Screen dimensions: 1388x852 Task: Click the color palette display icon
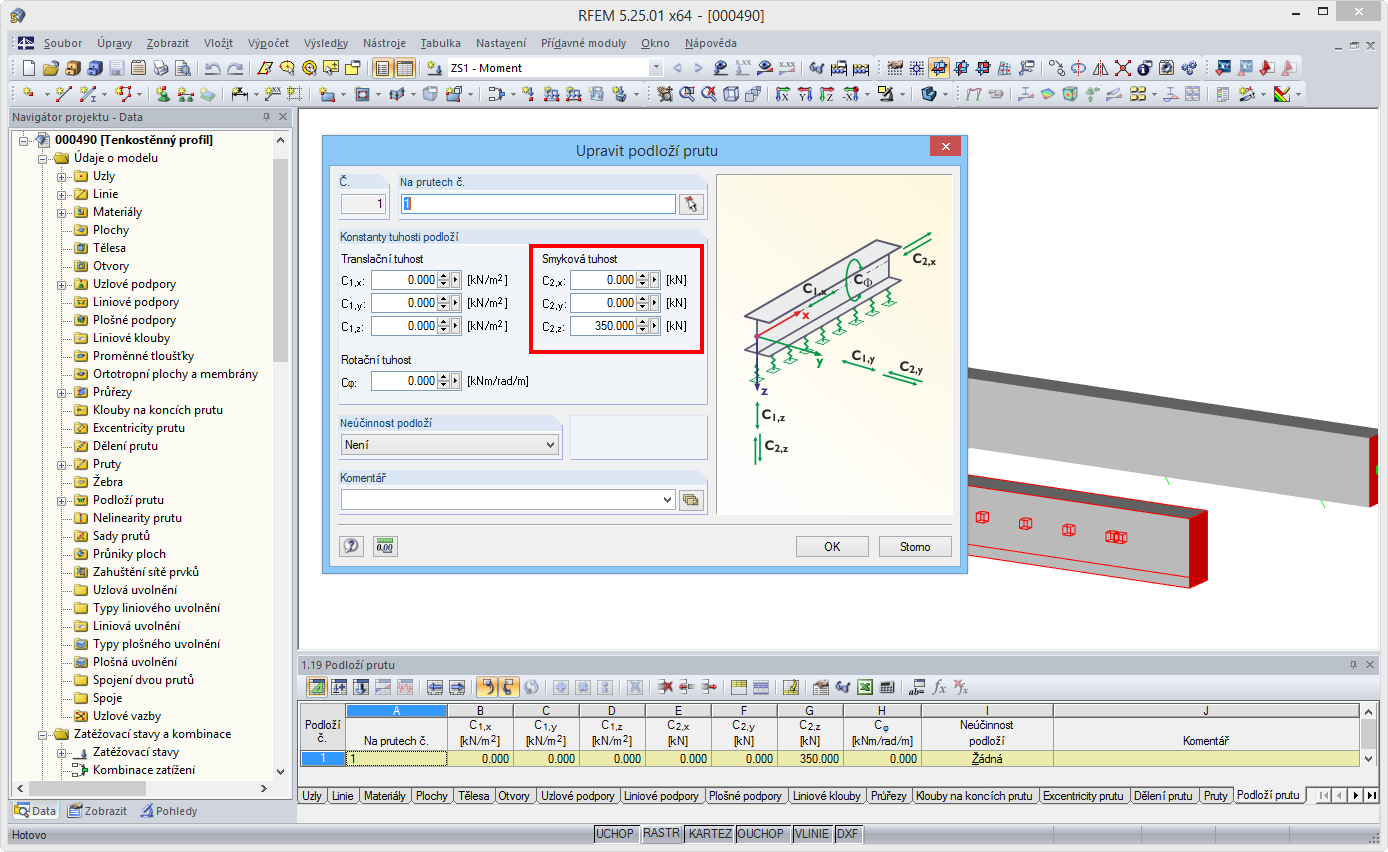[1283, 94]
